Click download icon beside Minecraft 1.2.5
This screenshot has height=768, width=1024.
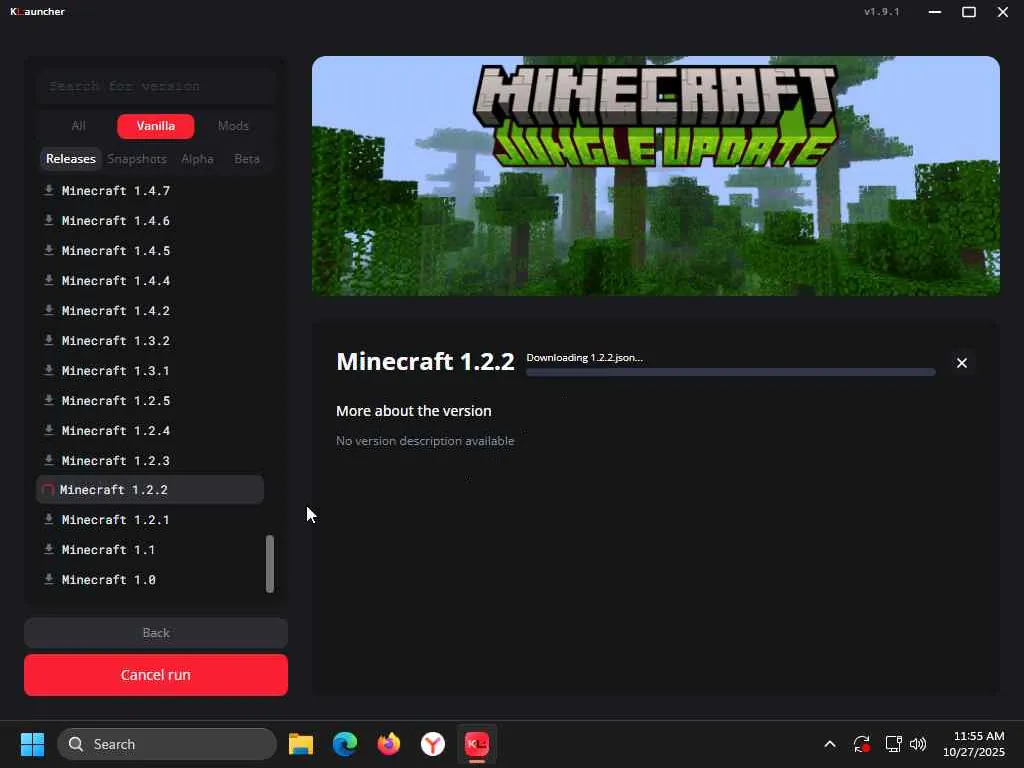(x=48, y=400)
